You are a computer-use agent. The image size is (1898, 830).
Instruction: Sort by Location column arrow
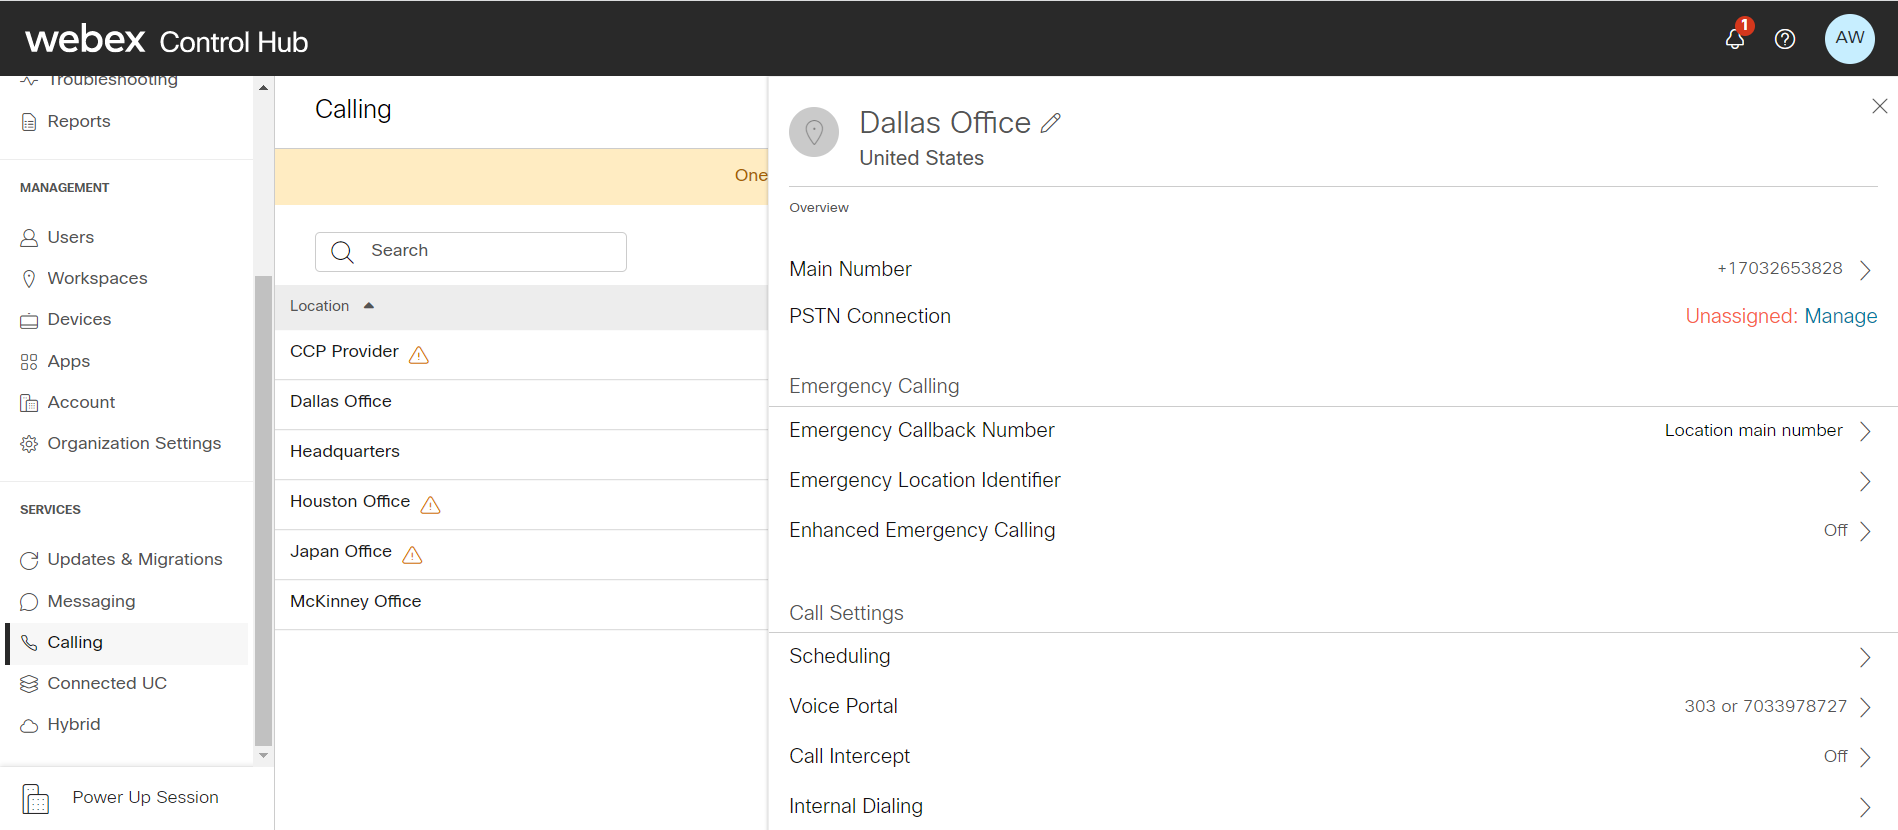[x=369, y=306]
